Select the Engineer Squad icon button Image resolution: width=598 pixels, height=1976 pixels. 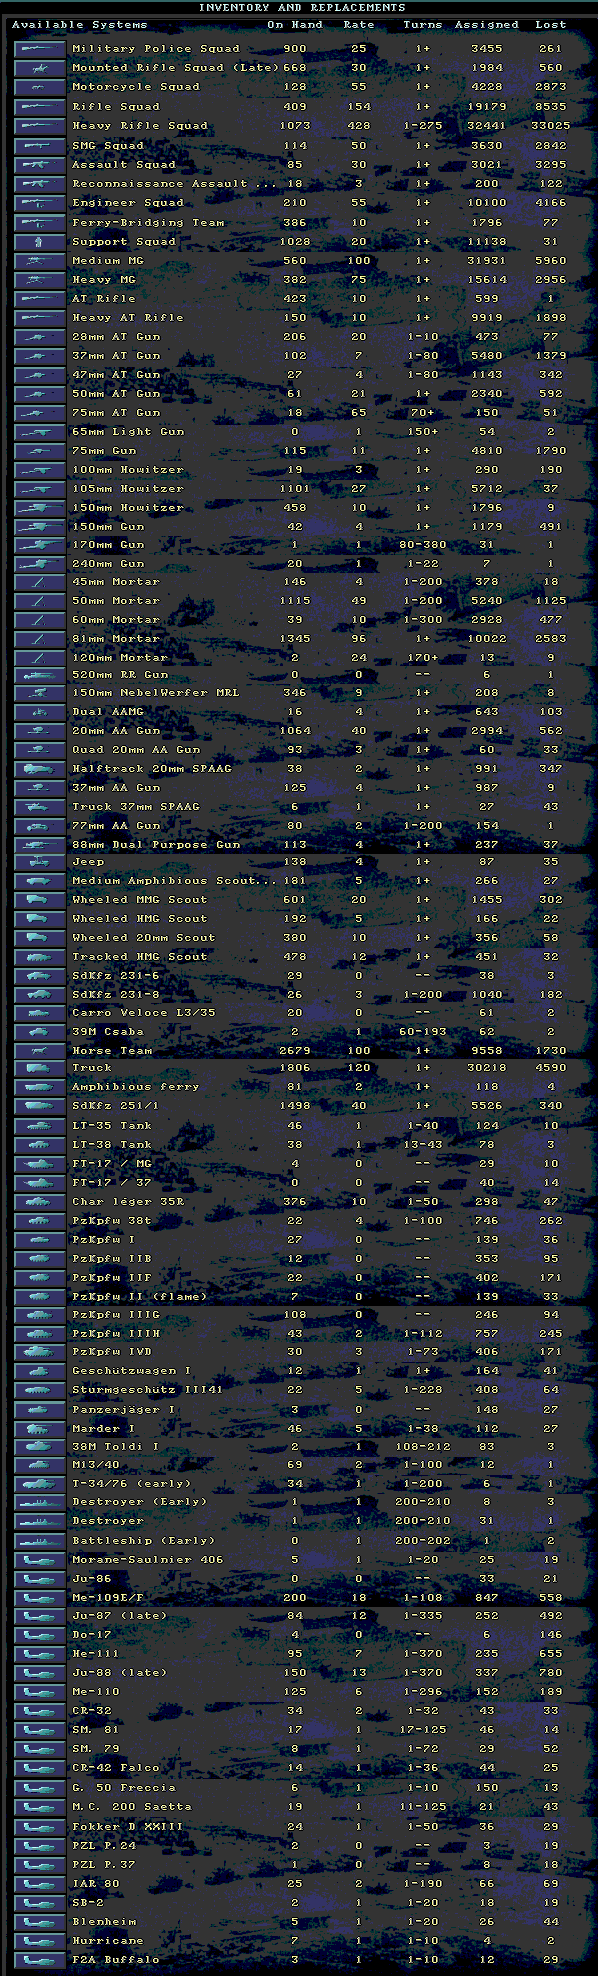point(40,202)
